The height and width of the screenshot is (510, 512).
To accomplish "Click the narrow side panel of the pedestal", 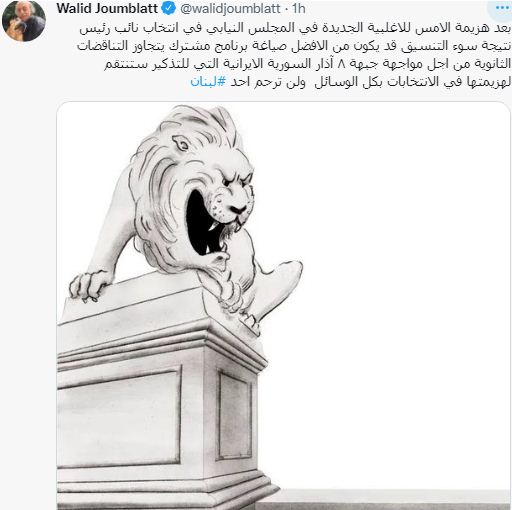I will tap(235, 413).
